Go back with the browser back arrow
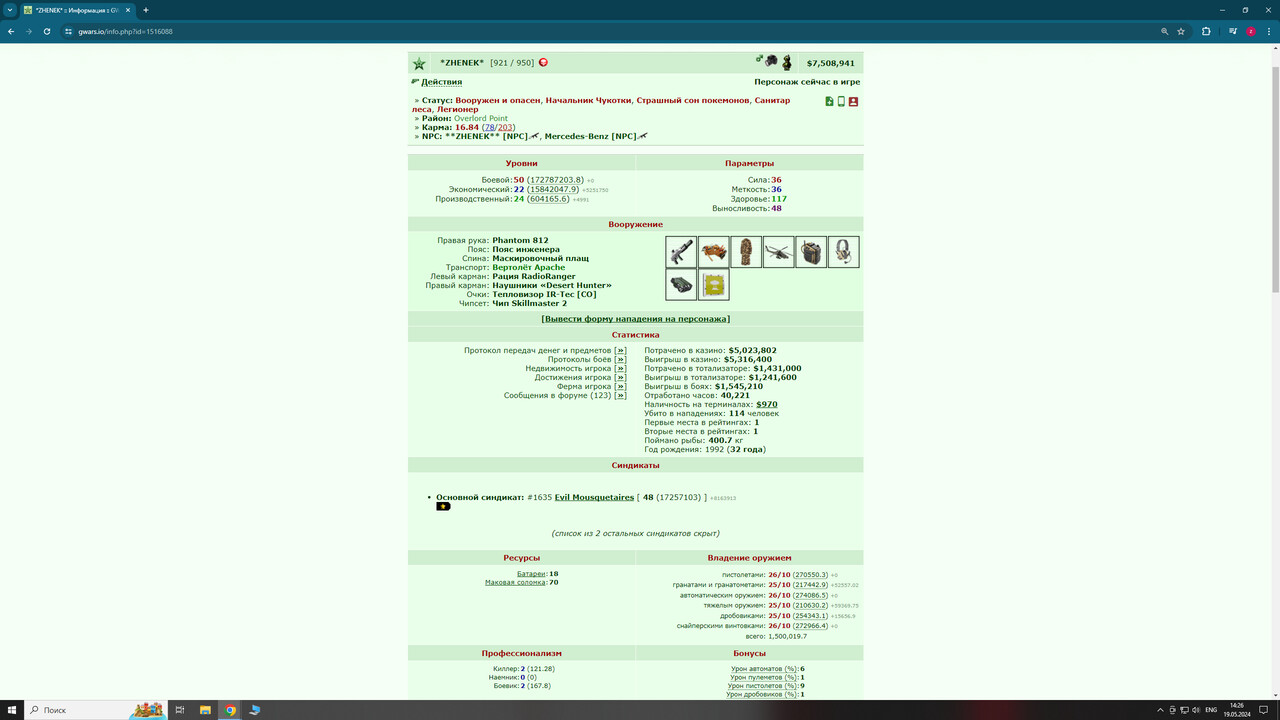Viewport: 1280px width, 720px height. click(11, 31)
